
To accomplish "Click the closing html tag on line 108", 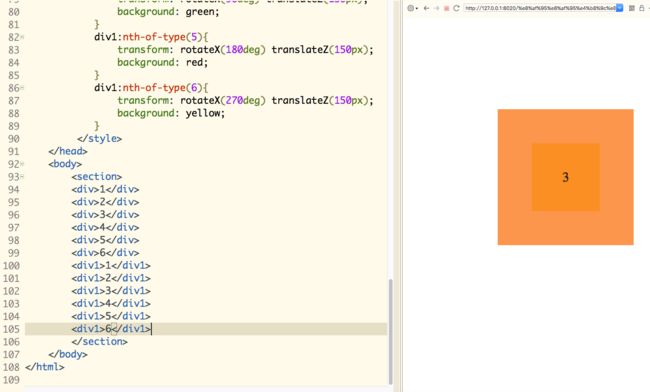I will [x=45, y=367].
